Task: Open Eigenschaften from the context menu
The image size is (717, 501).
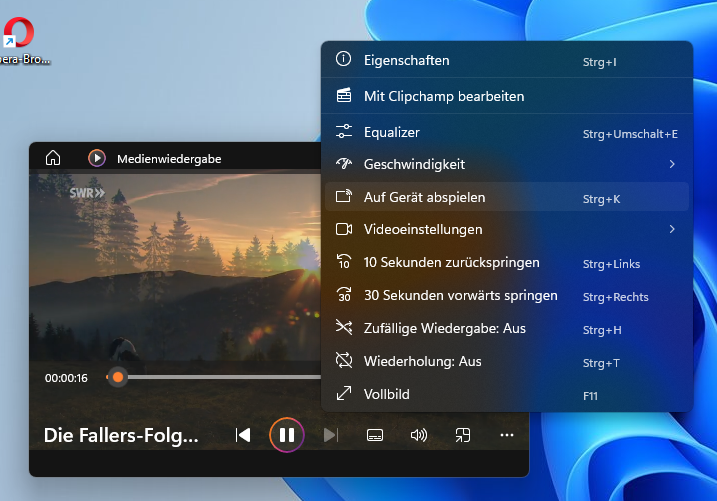Action: [507, 60]
